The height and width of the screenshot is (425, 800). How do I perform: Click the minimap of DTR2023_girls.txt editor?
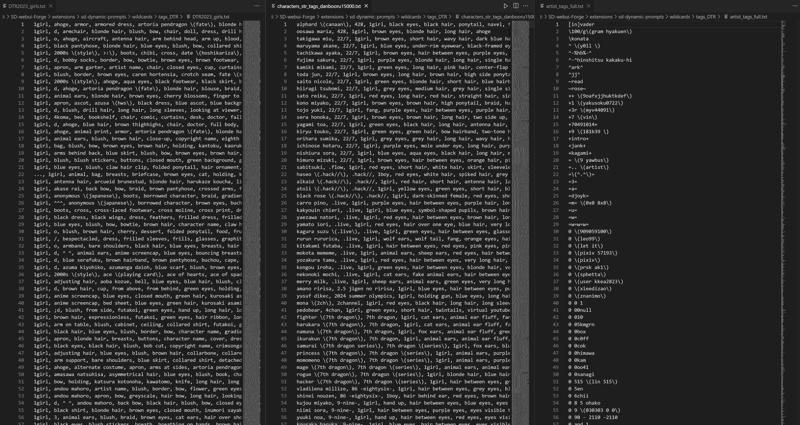pyautogui.click(x=252, y=222)
